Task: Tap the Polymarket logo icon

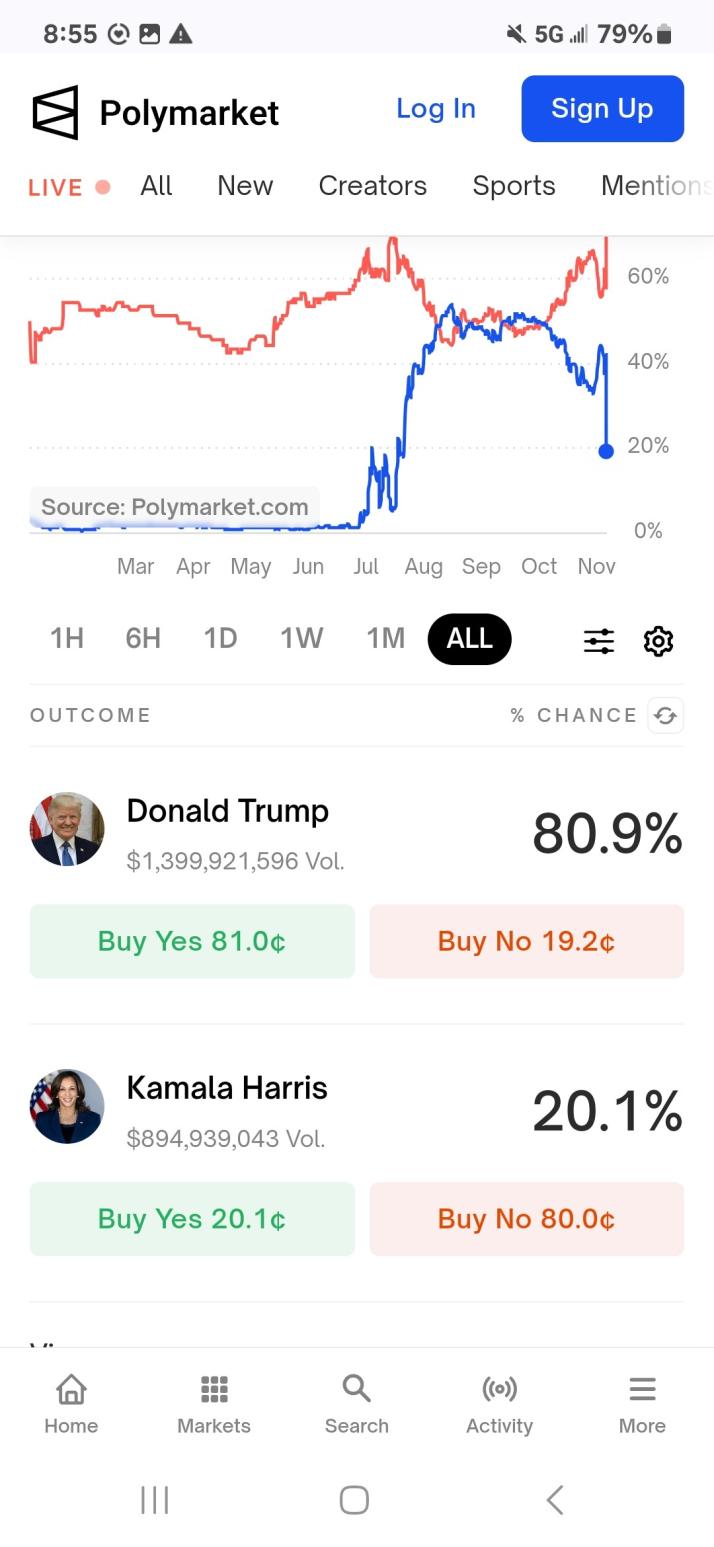Action: click(55, 112)
